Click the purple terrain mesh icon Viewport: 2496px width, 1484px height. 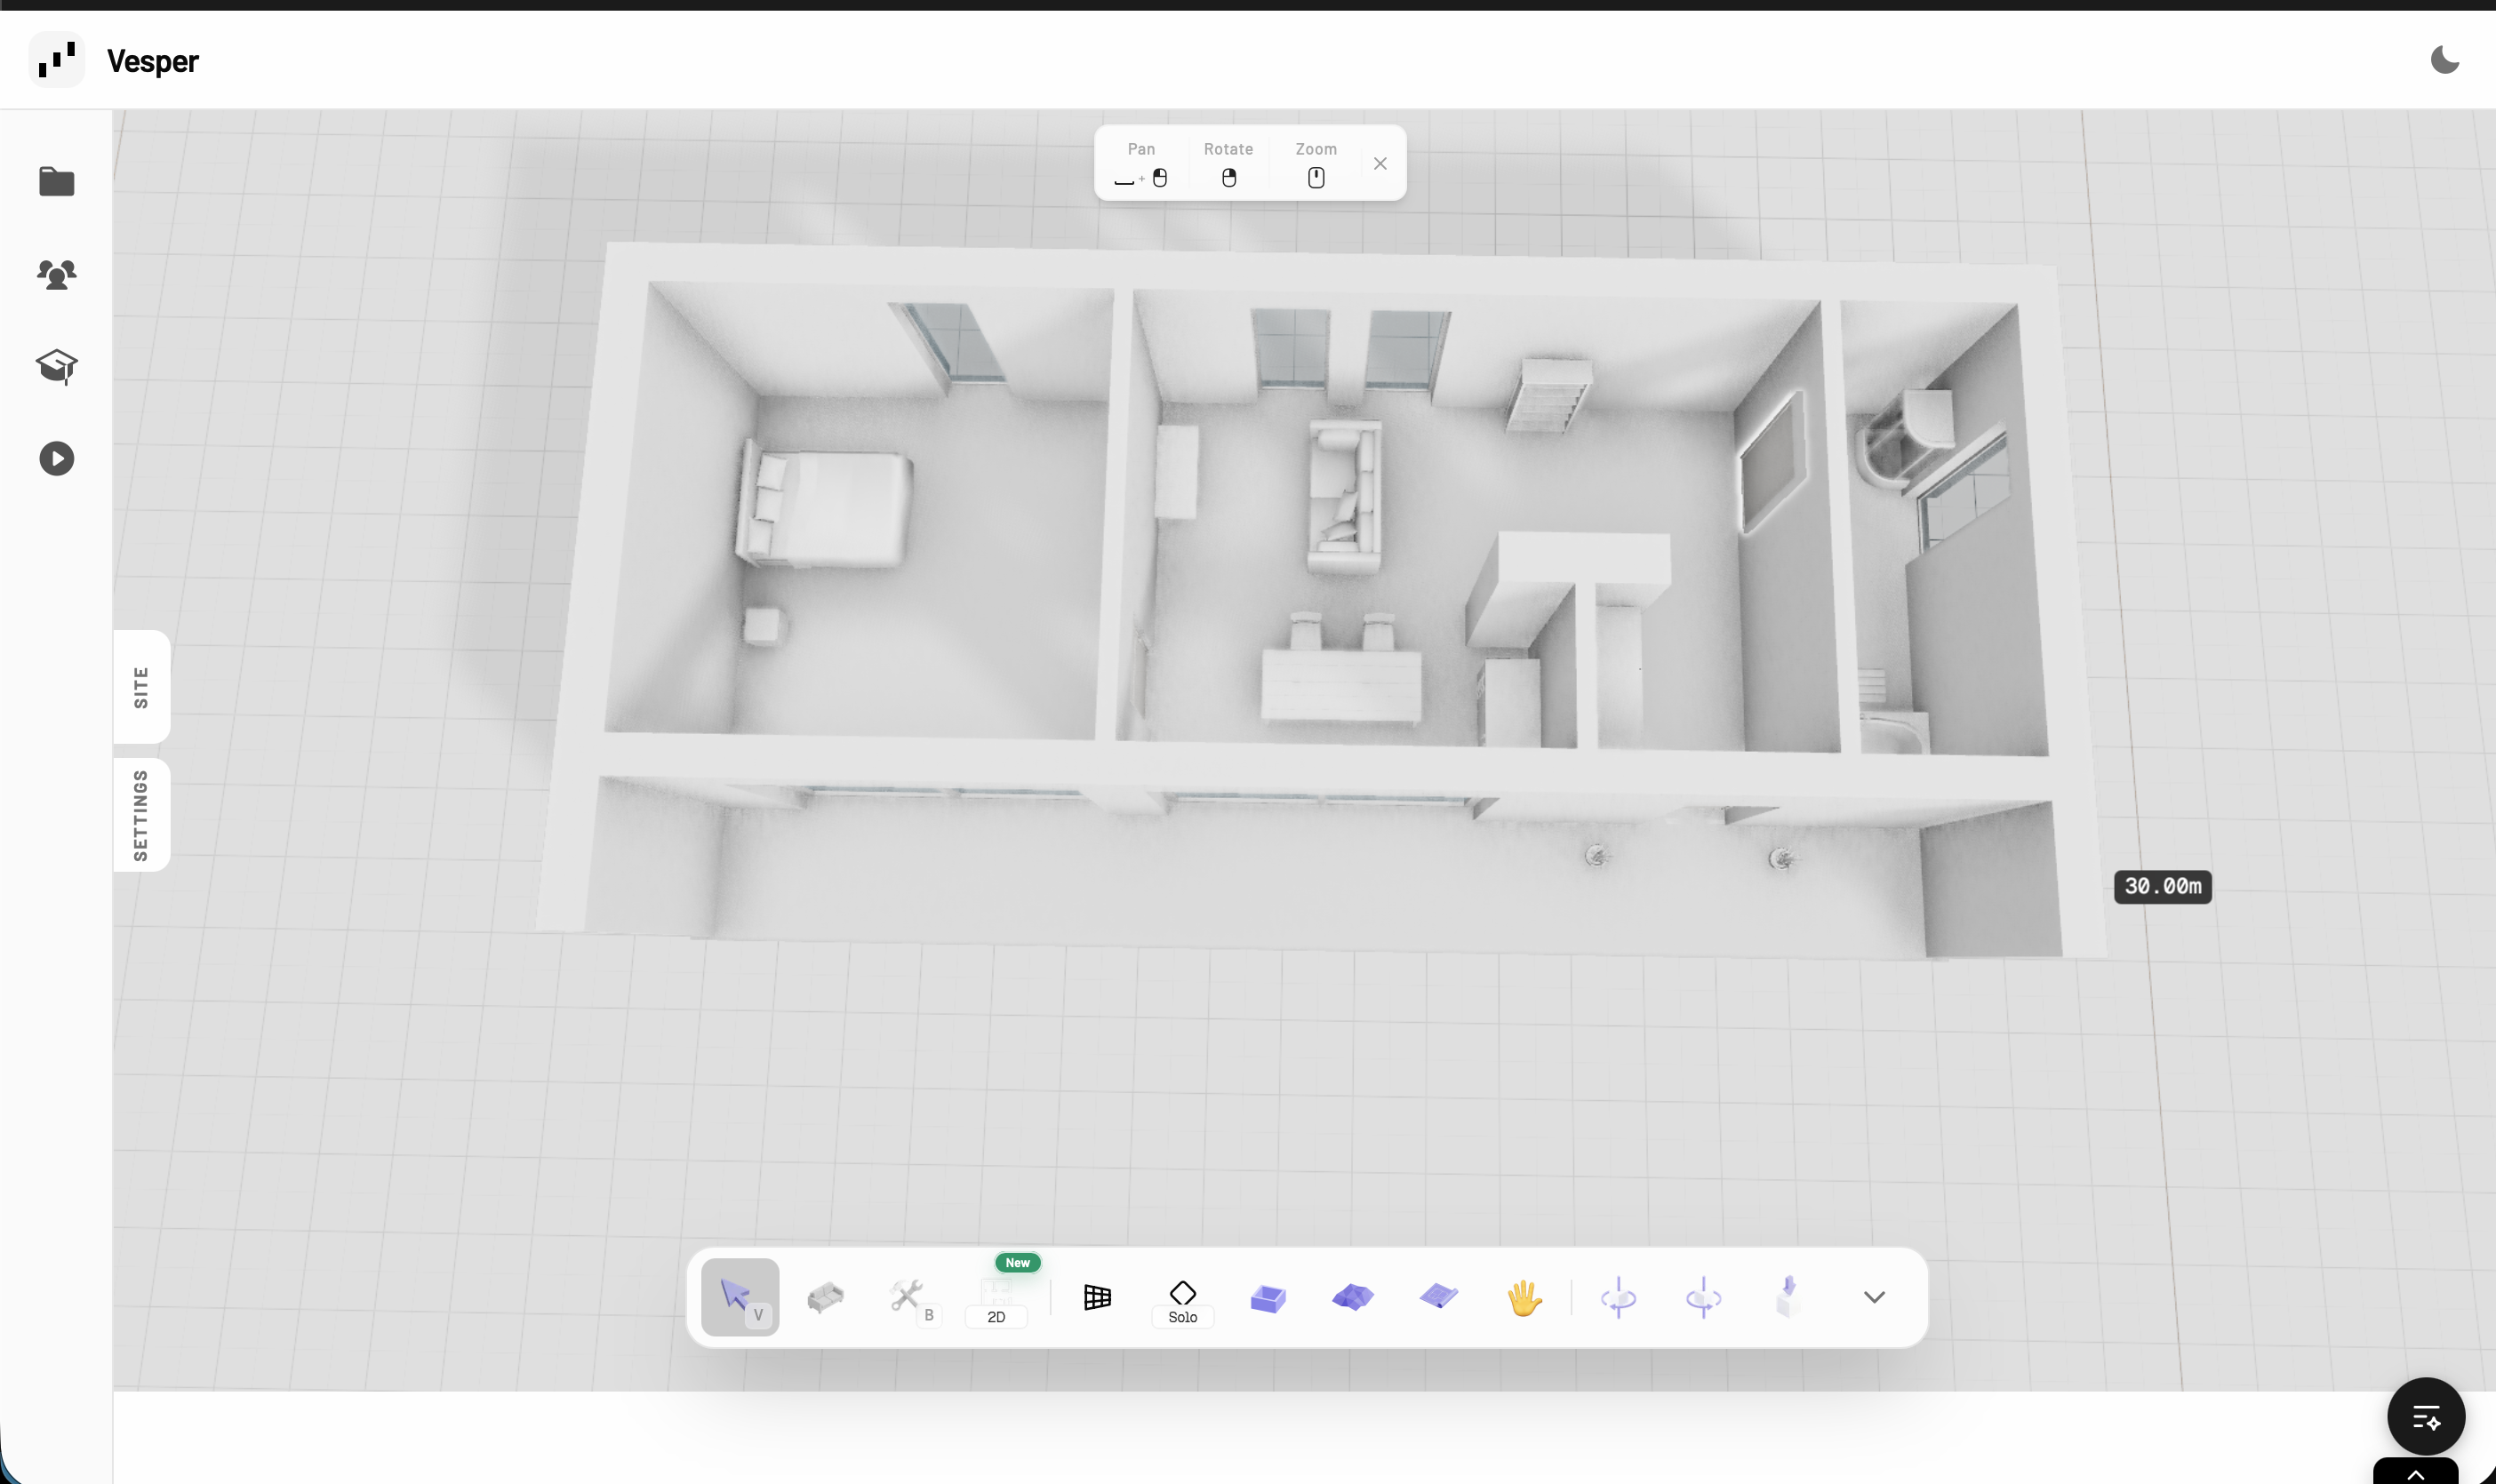coord(1352,1297)
